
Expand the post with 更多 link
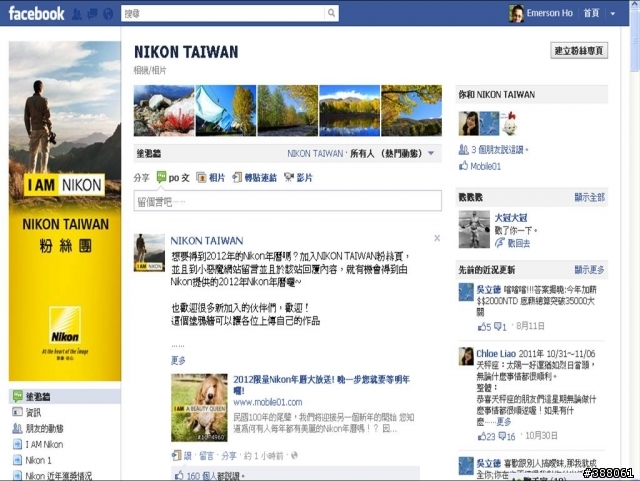pos(178,360)
